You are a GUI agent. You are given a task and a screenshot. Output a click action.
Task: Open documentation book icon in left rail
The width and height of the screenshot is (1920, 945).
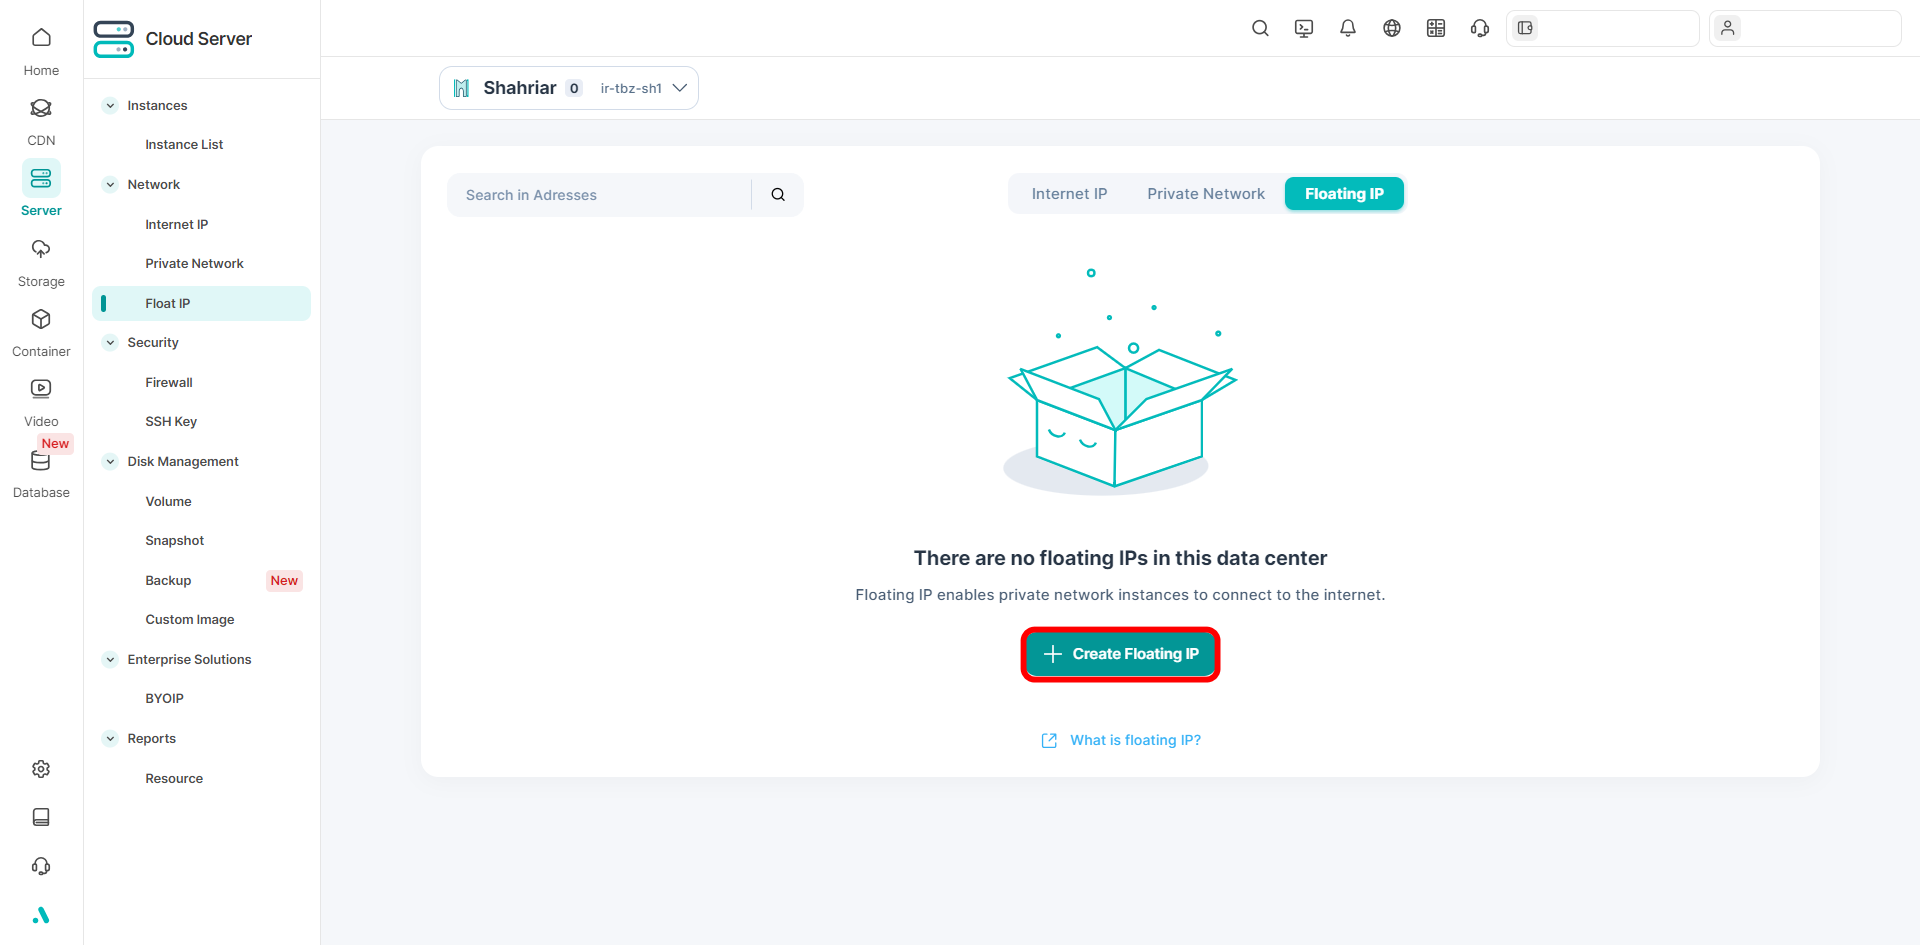41,817
